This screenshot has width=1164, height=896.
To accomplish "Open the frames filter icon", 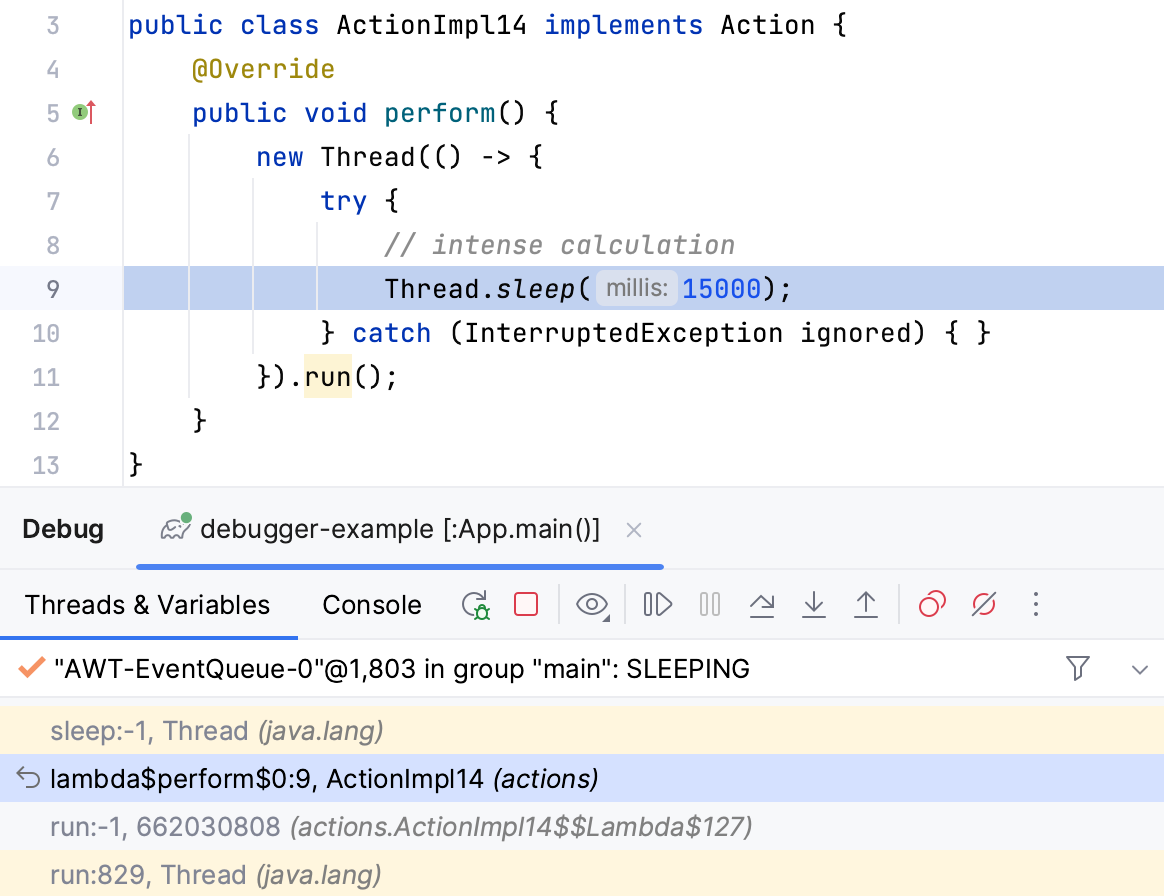I will point(1077,668).
